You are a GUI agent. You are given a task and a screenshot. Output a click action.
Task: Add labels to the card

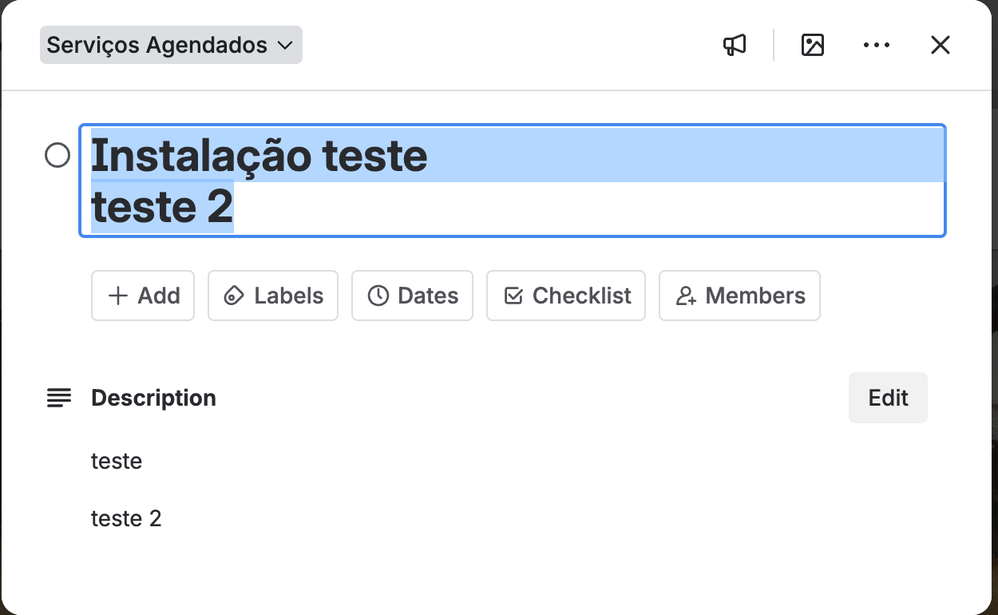coord(272,295)
